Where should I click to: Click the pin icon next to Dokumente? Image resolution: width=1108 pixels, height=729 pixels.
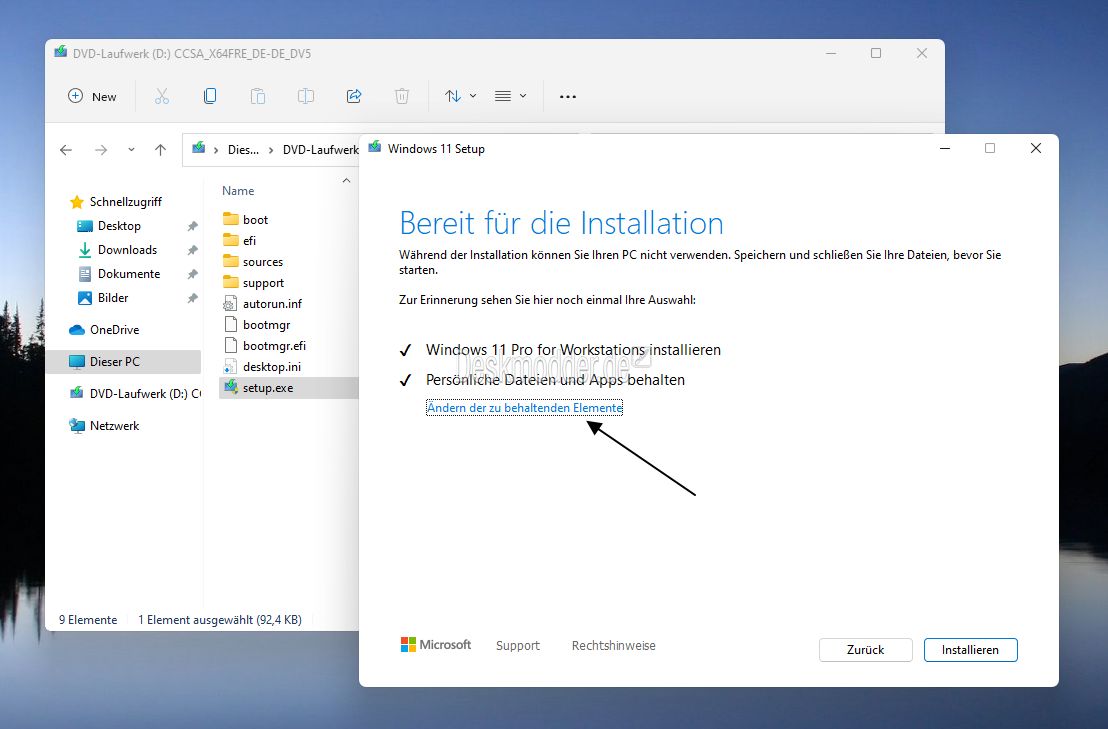coord(192,274)
